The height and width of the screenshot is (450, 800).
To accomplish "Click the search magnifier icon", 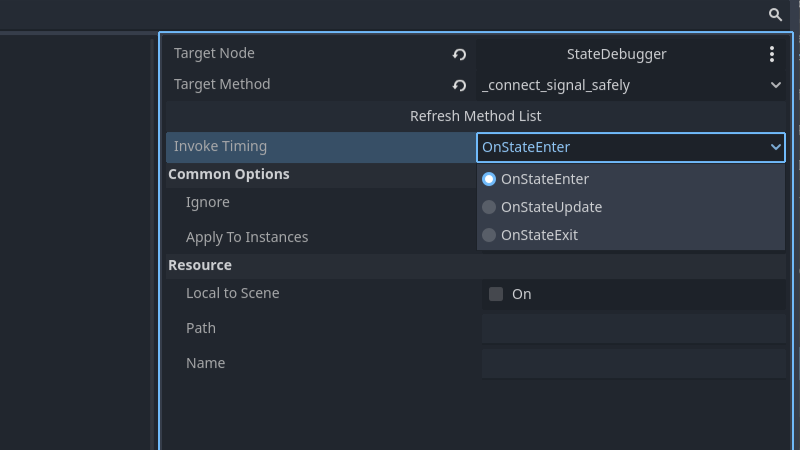I will tap(775, 14).
